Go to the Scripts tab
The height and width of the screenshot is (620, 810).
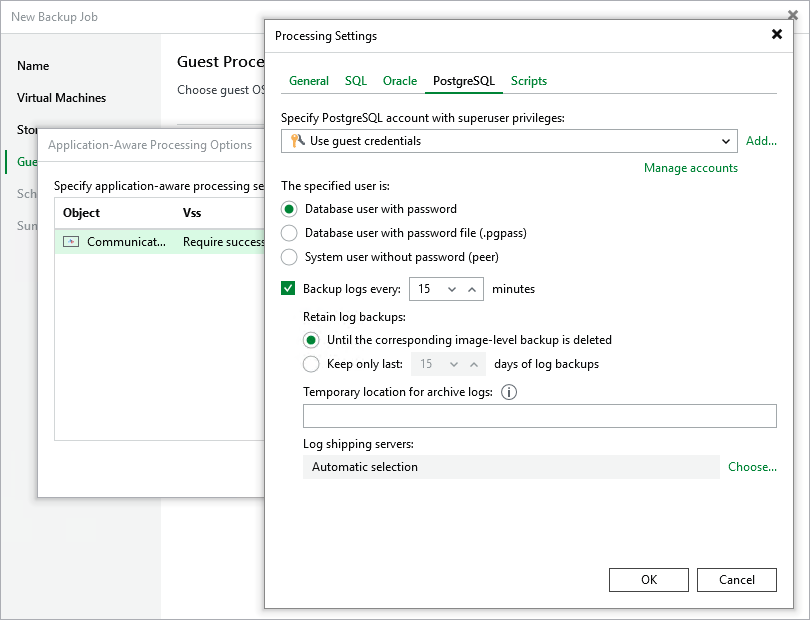[x=528, y=81]
